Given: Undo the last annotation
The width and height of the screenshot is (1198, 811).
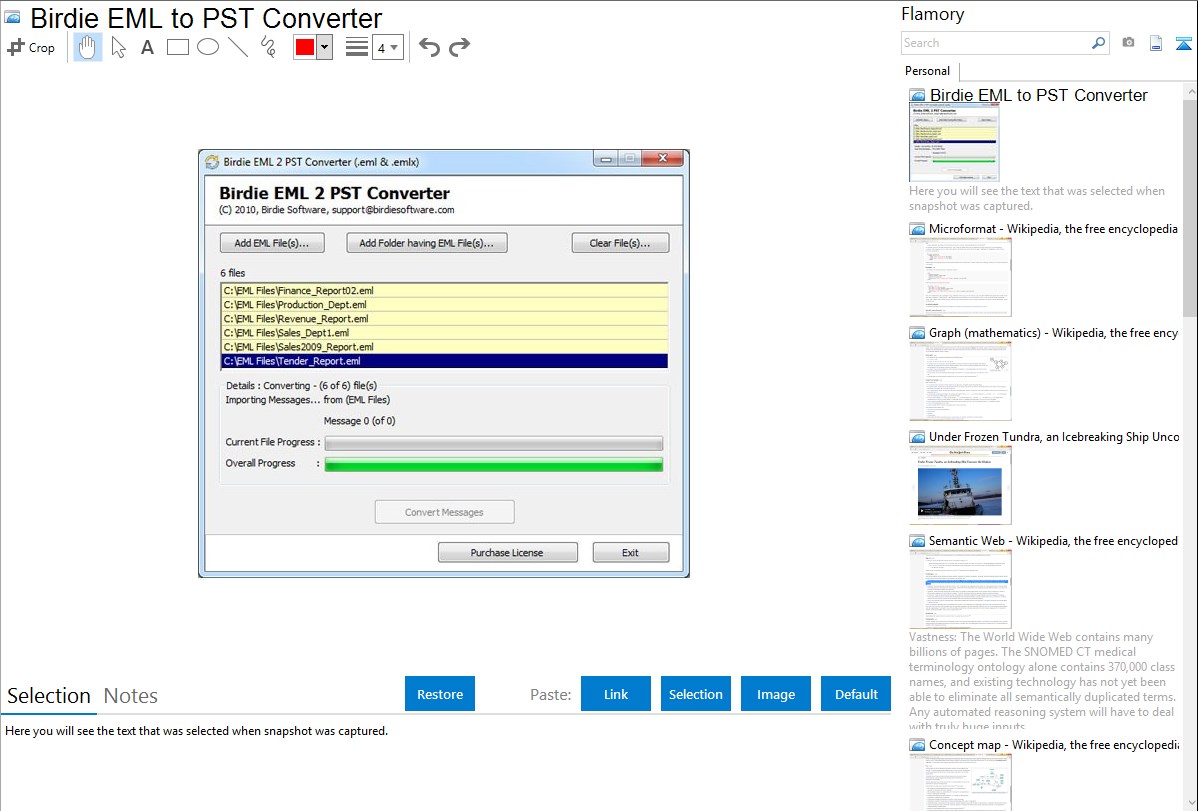Looking at the screenshot, I should pos(429,47).
